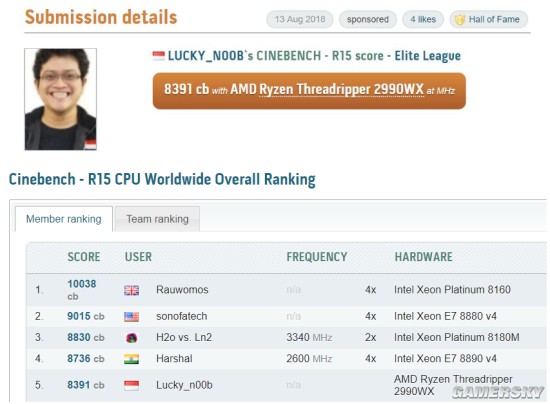This screenshot has height=404, width=550.
Task: Open LUCKY_NOOB's profile photo
Action: pos(60,99)
